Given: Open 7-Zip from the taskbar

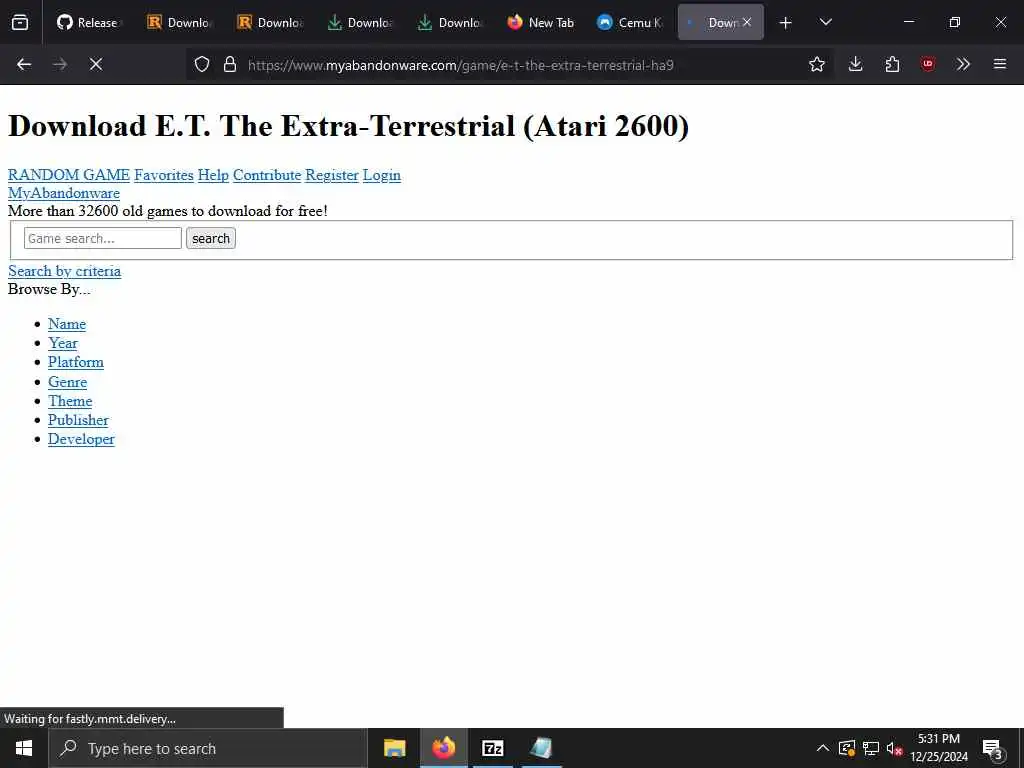Looking at the screenshot, I should point(492,748).
